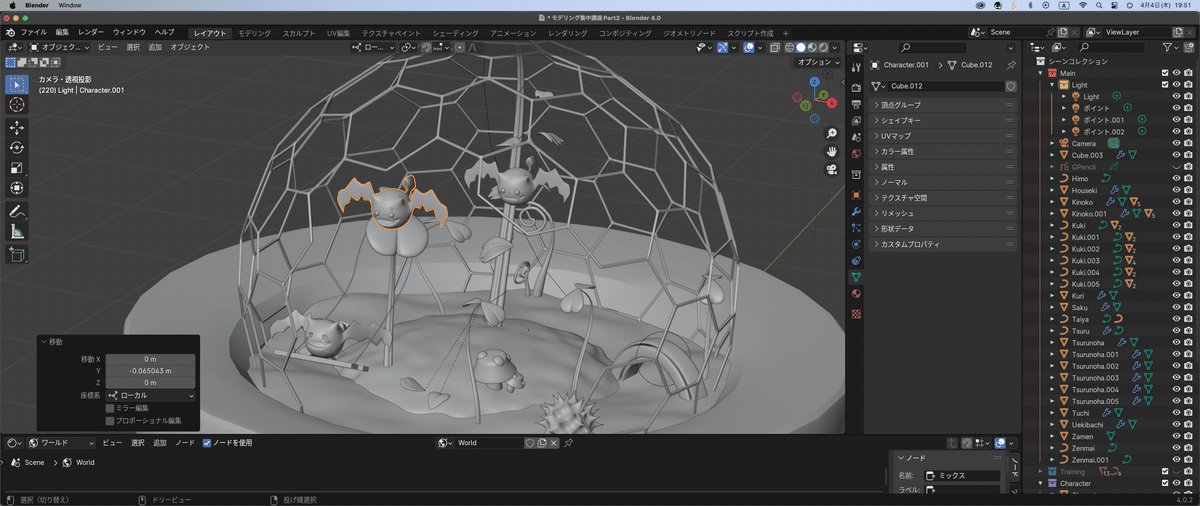The height and width of the screenshot is (506, 1200).
Task: Open the Physics properties tab
Action: [x=855, y=244]
